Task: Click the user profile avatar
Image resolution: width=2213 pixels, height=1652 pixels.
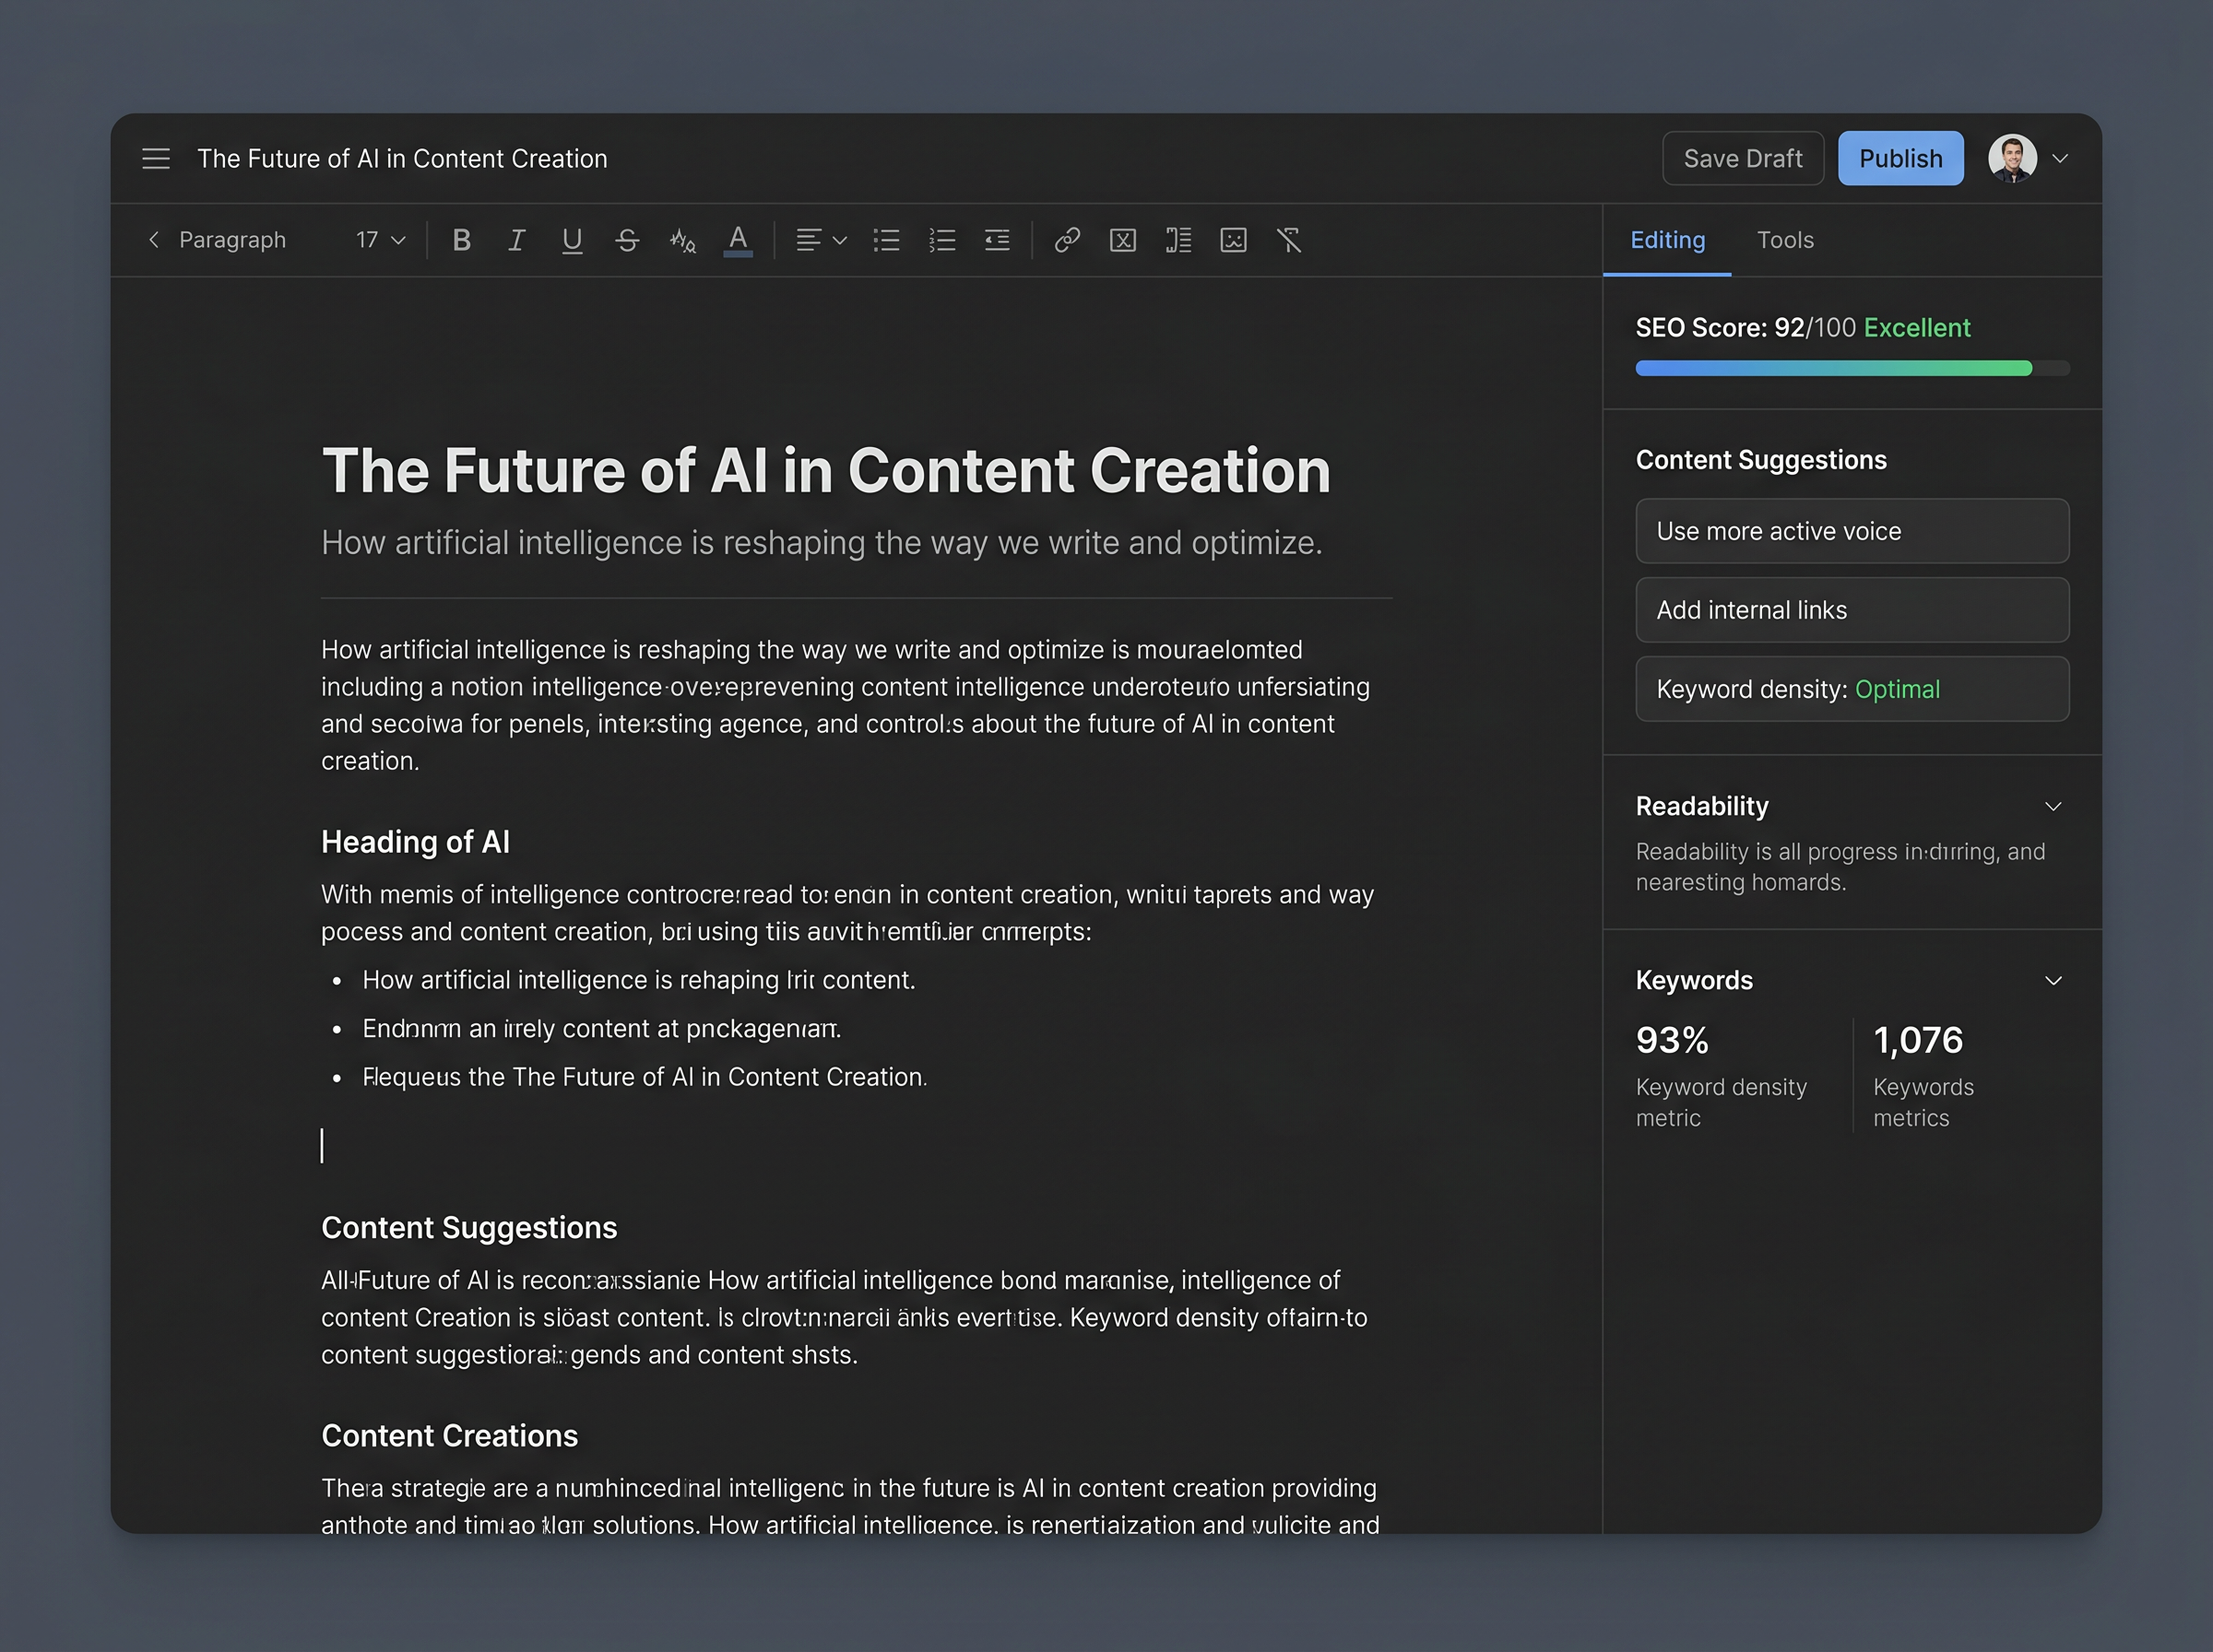Action: click(2012, 158)
